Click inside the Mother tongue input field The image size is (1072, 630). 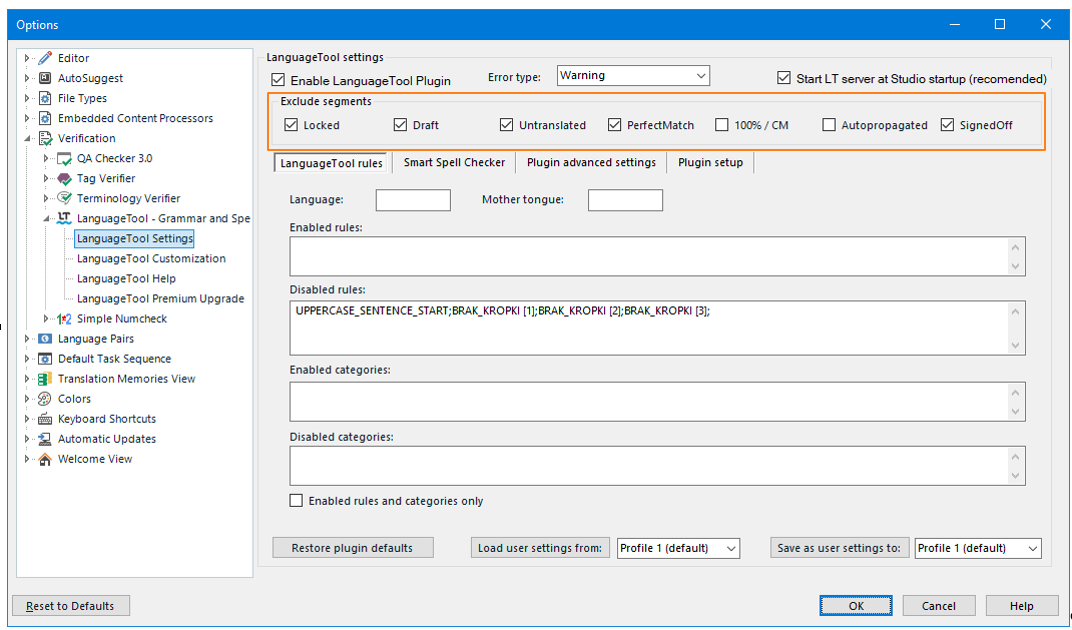(625, 200)
